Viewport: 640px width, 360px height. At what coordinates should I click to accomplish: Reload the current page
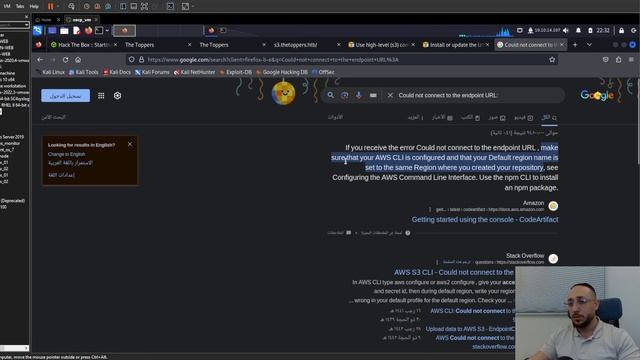tap(65, 60)
